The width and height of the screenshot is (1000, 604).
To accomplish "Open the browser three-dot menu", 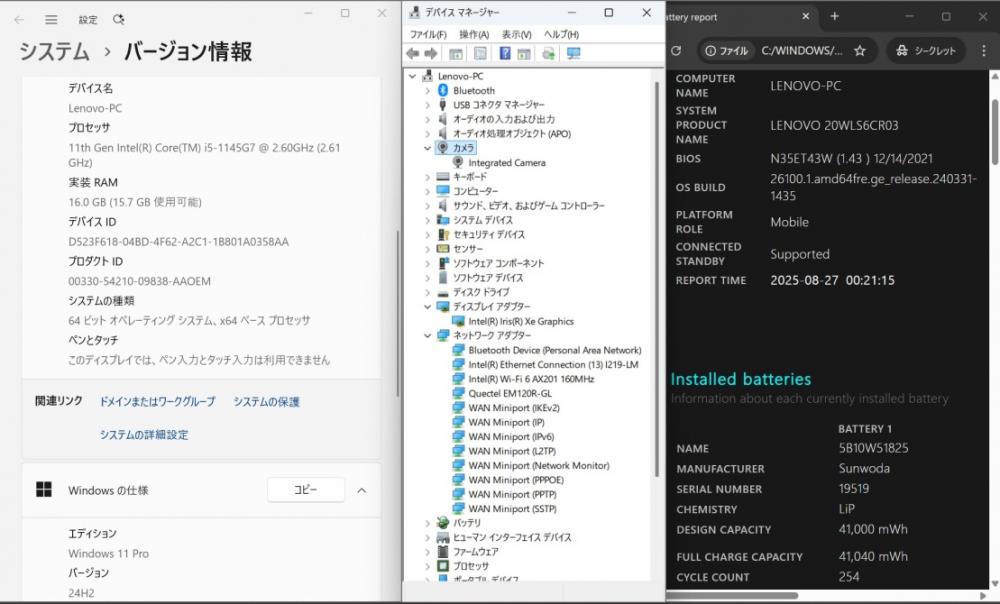I will click(983, 50).
